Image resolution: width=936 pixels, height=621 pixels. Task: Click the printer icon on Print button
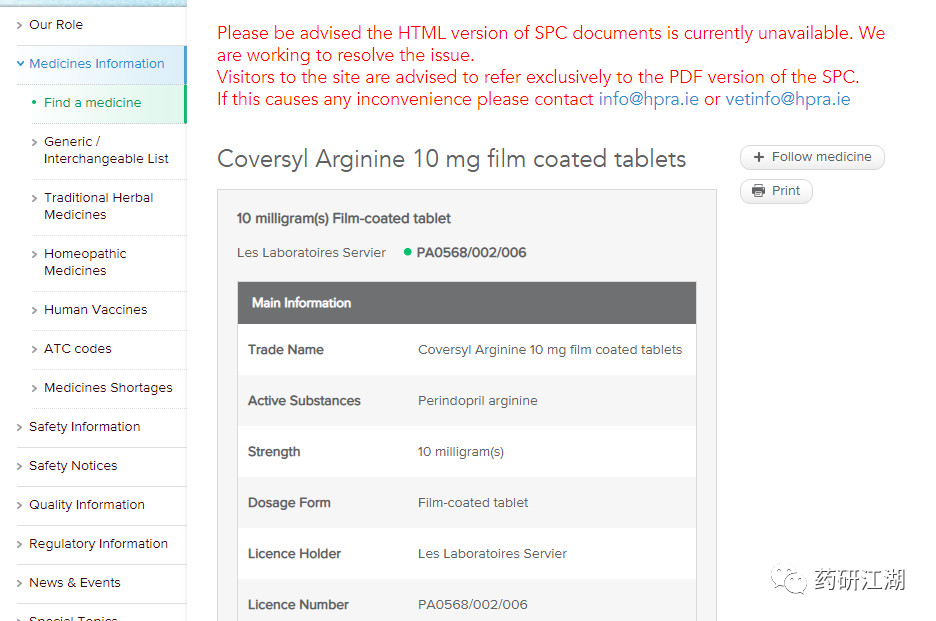758,191
